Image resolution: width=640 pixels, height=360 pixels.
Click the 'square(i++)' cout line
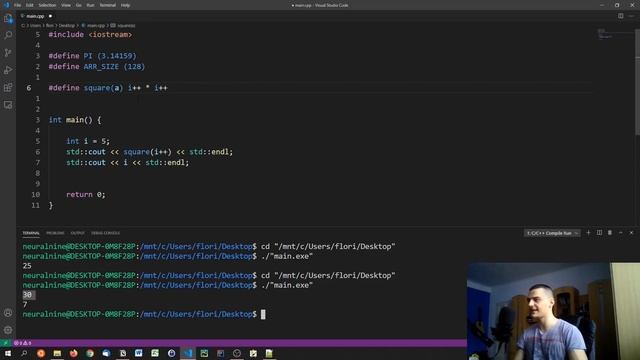coord(149,152)
